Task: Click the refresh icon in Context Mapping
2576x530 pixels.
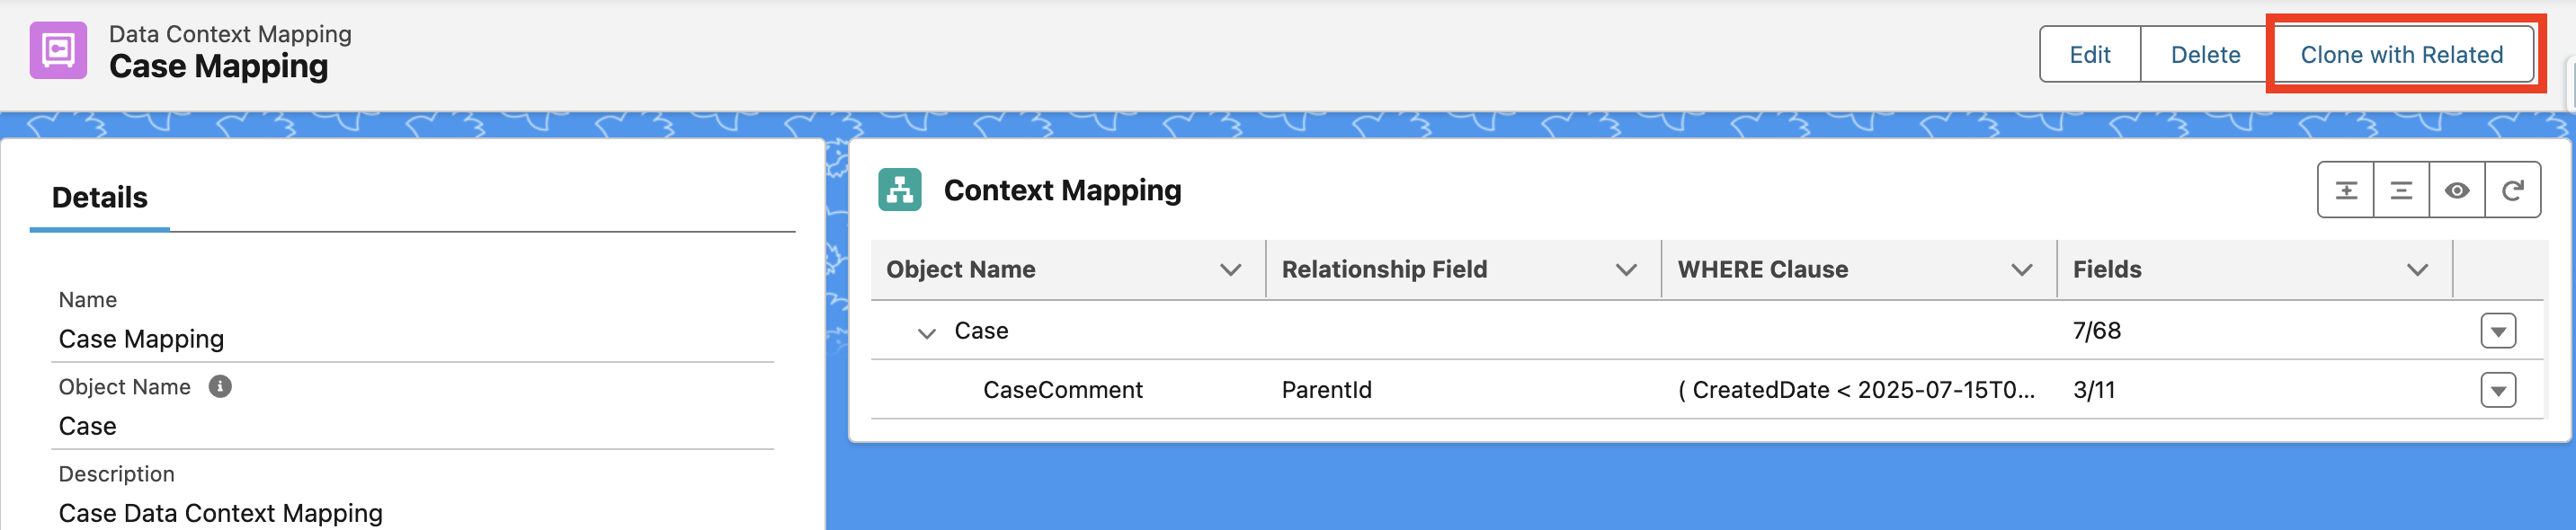Action: pyautogui.click(x=2512, y=190)
